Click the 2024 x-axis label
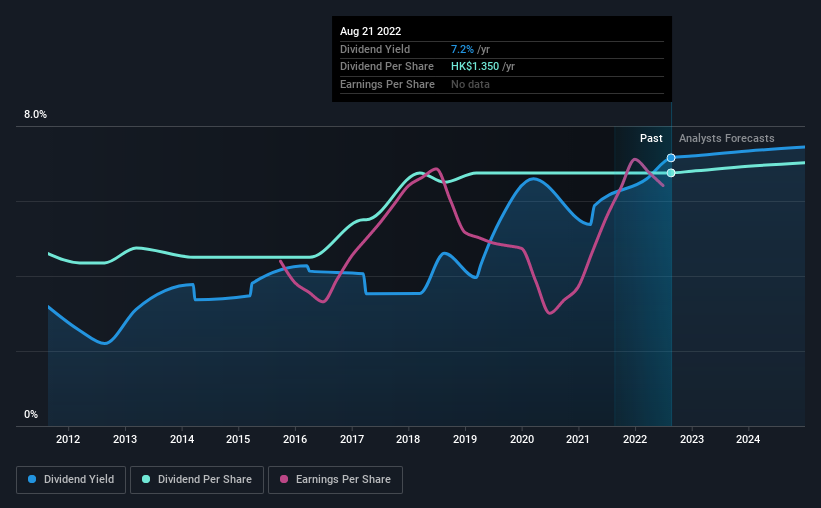Viewport: 821px width, 508px height. [748, 439]
